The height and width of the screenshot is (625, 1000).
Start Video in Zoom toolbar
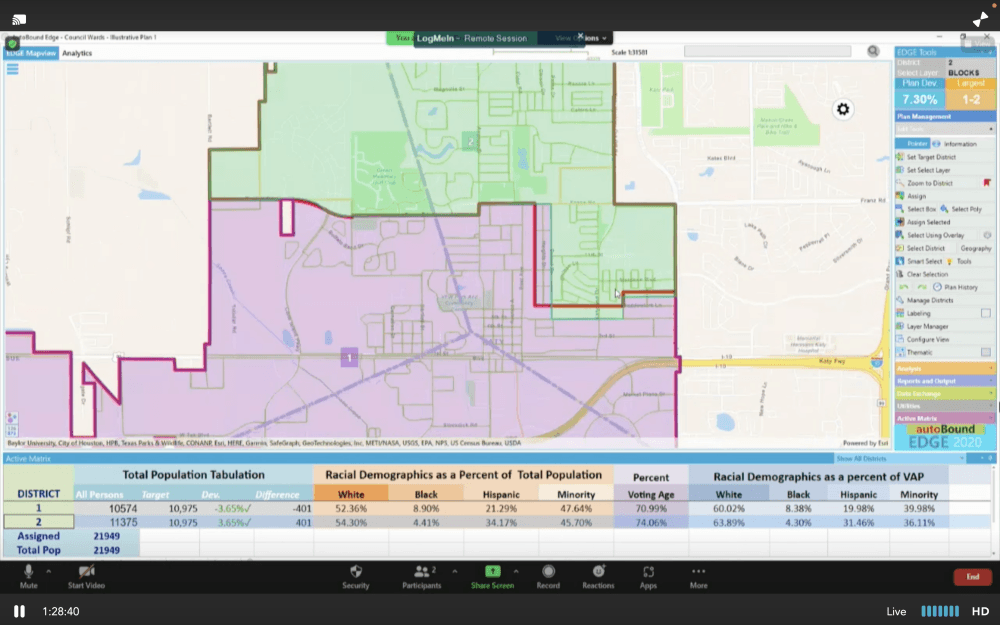point(86,576)
